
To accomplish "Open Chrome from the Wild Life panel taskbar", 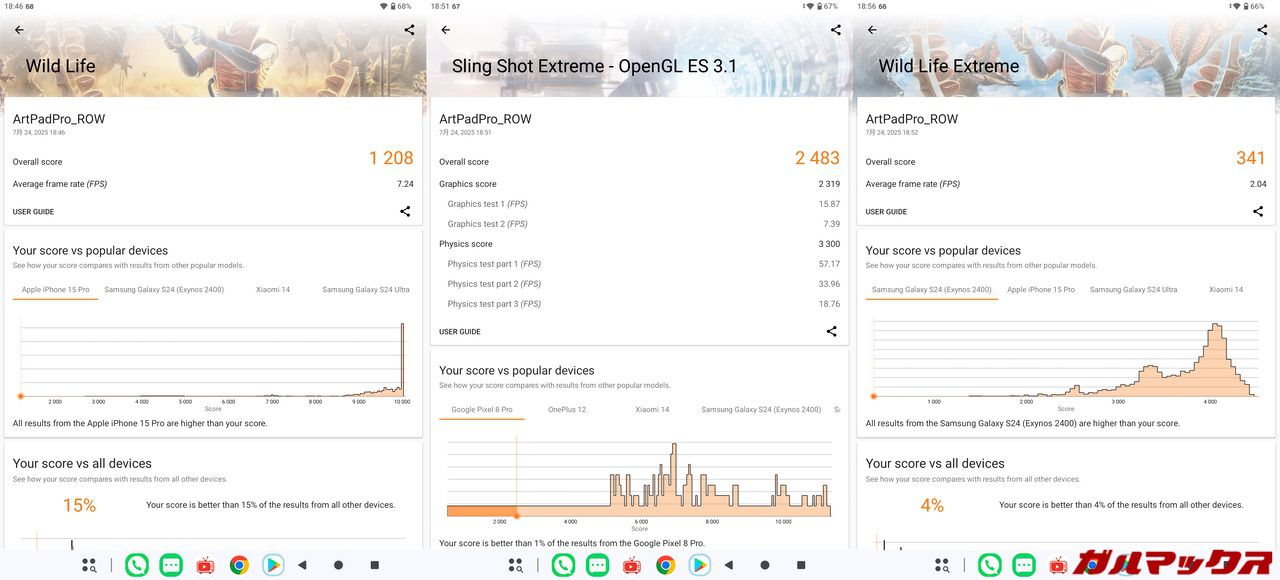I will (239, 565).
